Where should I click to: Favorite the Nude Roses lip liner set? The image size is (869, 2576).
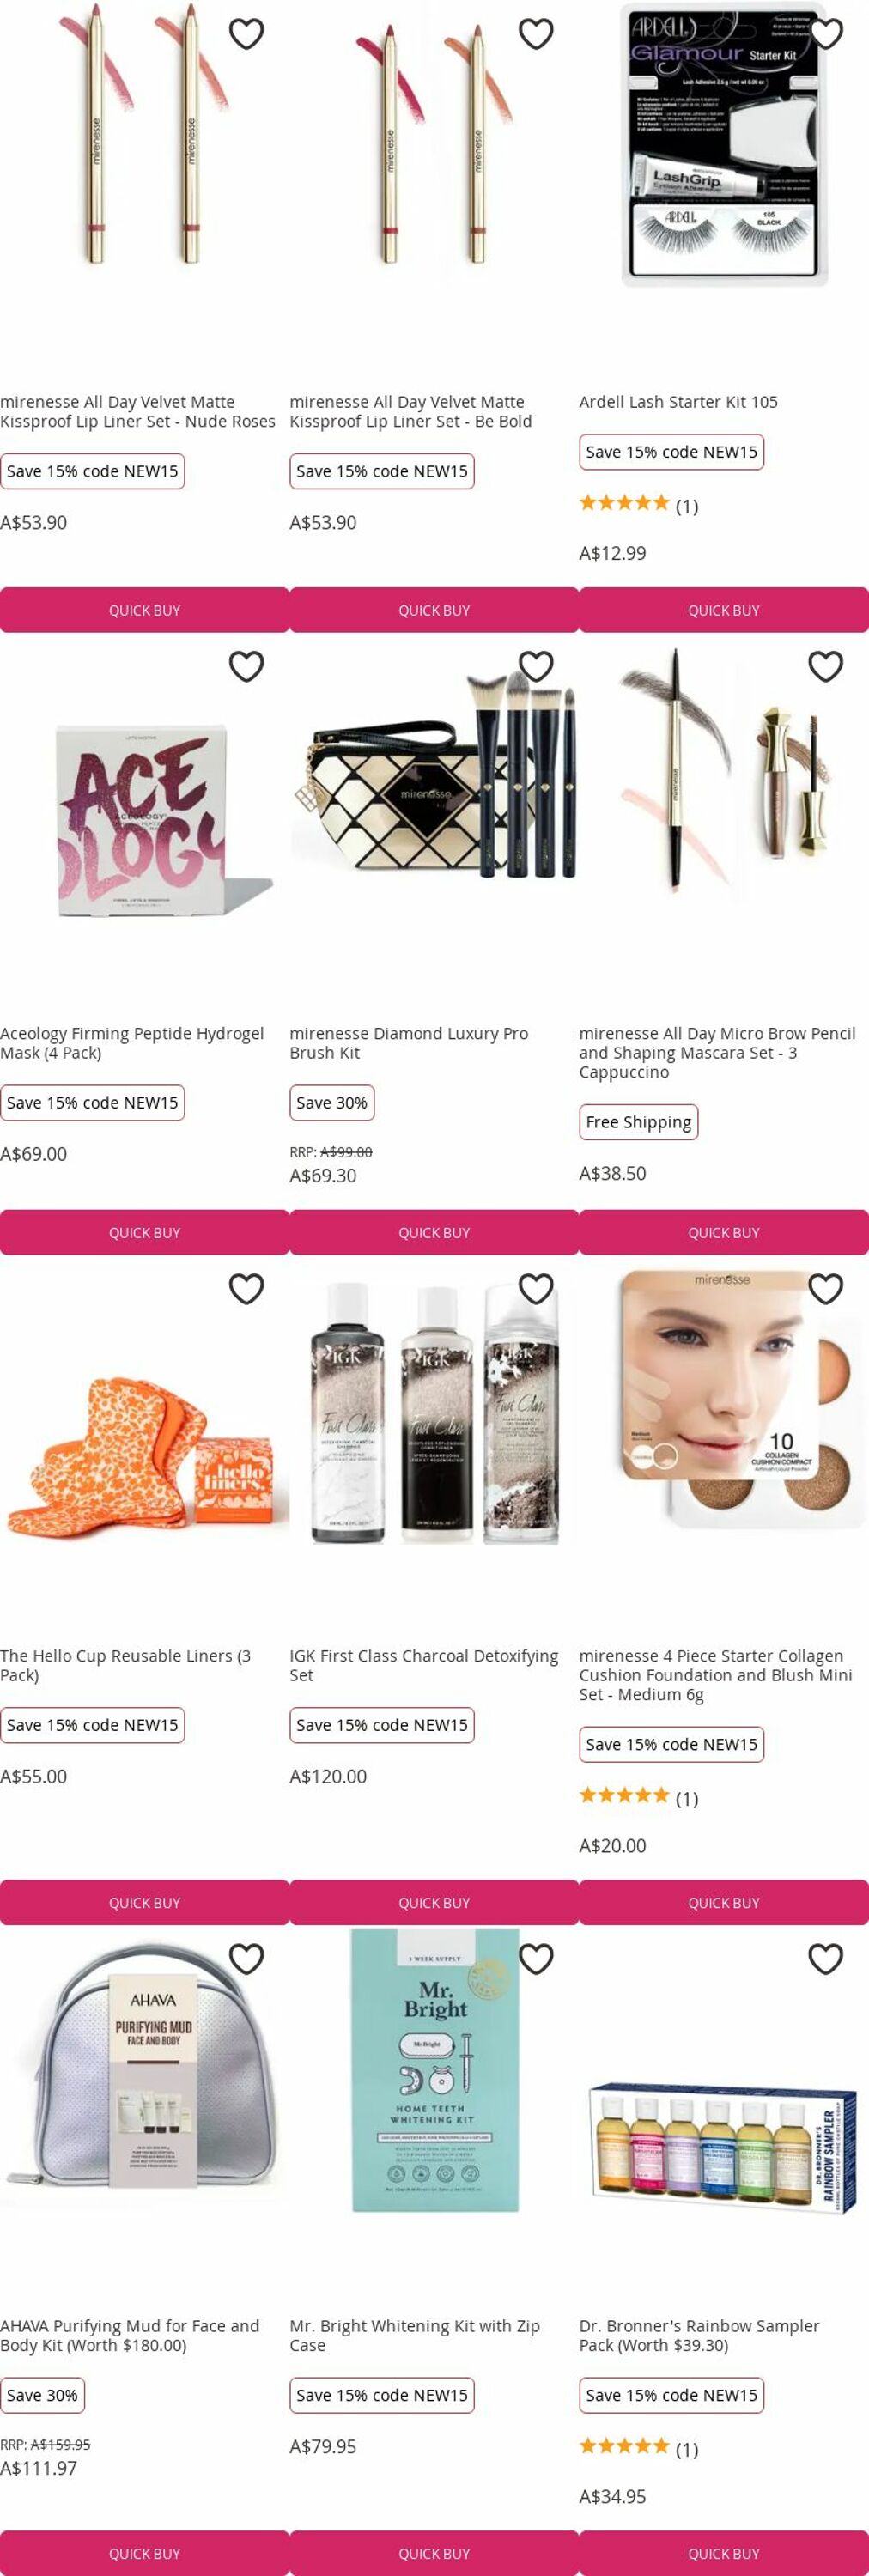click(x=246, y=34)
